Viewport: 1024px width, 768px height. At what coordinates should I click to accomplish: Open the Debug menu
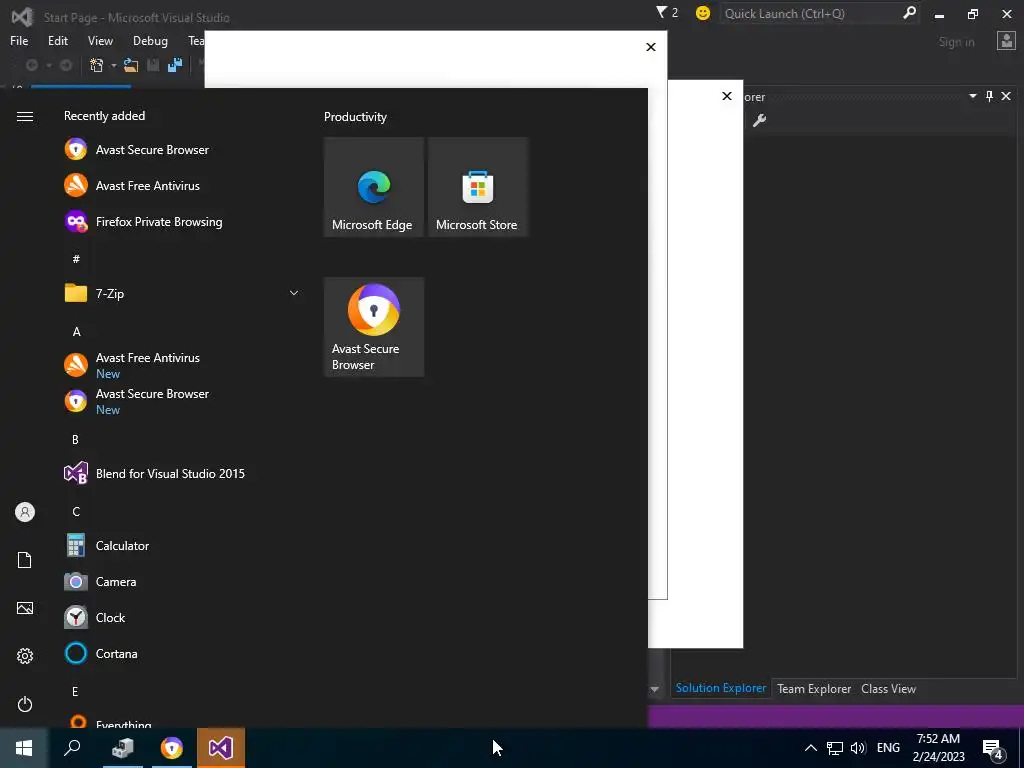click(x=150, y=40)
